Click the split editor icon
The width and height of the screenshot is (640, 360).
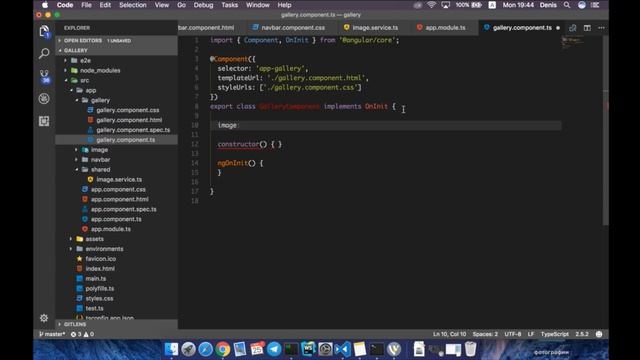coord(587,28)
